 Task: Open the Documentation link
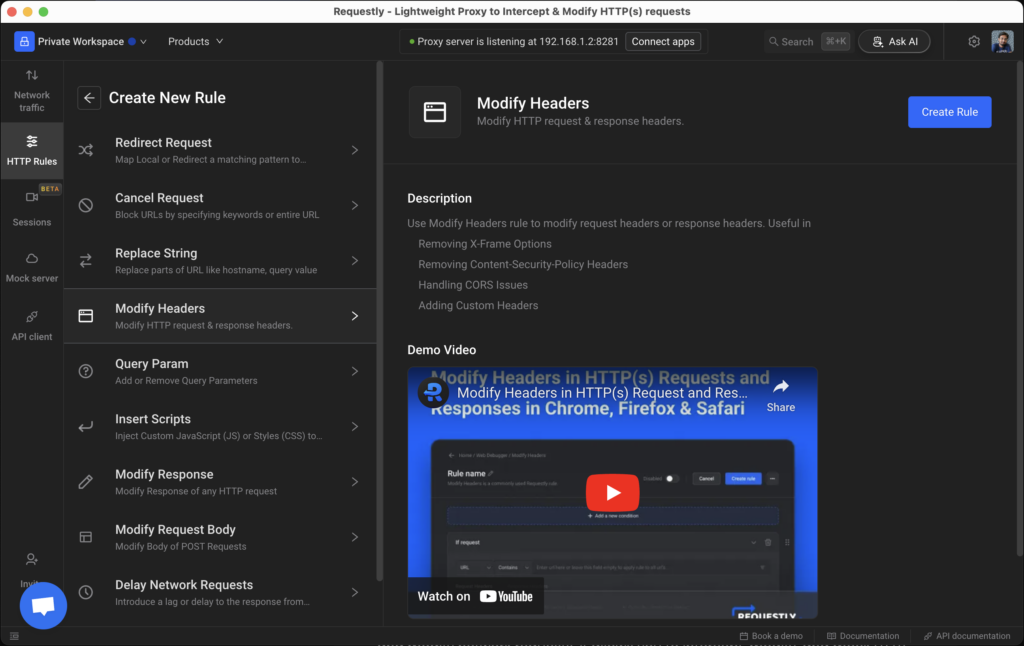point(863,636)
